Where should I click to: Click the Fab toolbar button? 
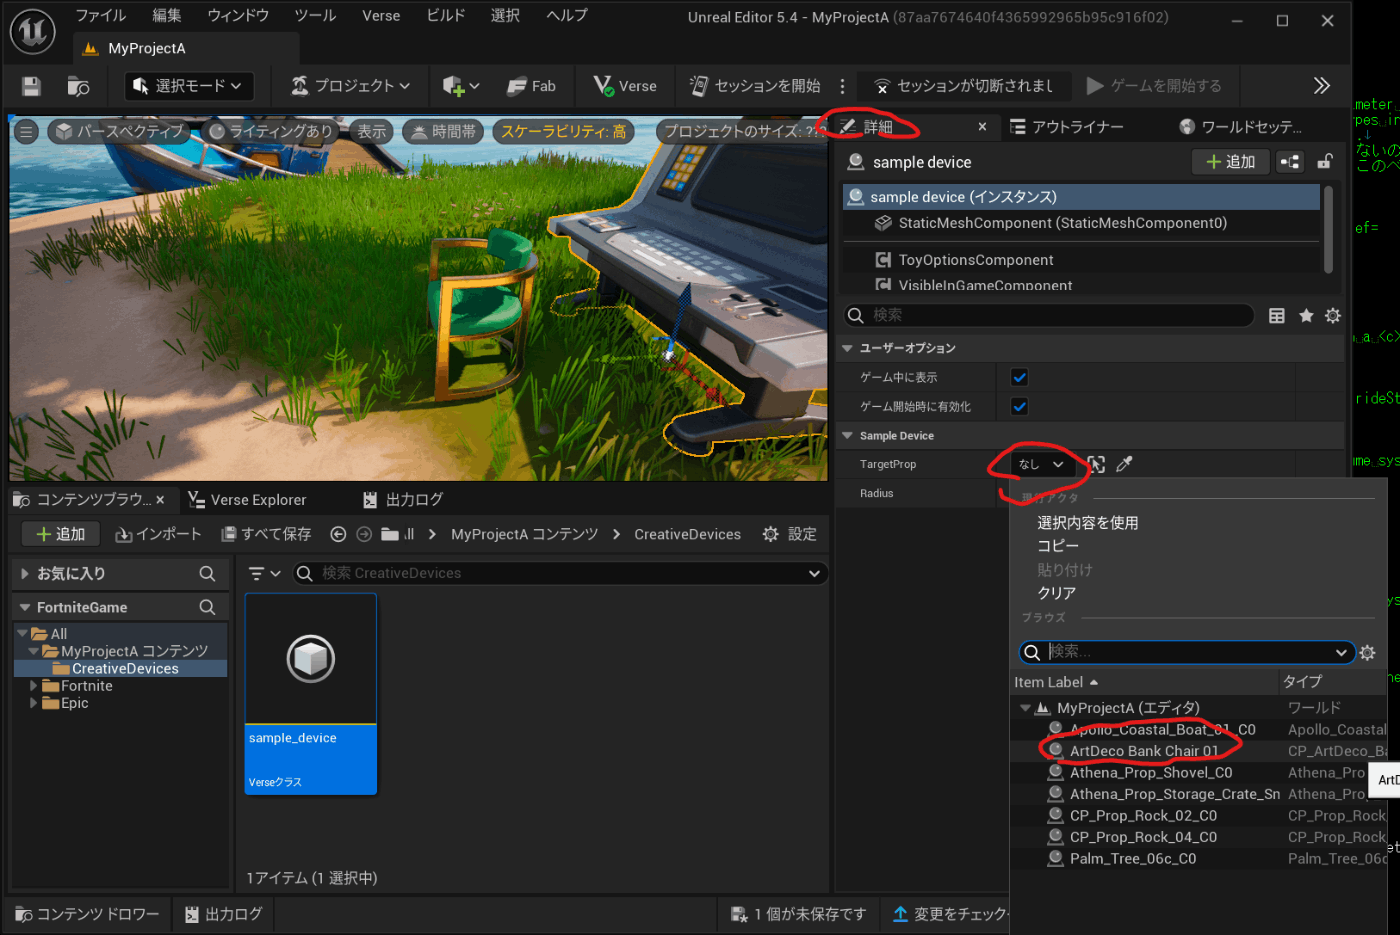531,86
